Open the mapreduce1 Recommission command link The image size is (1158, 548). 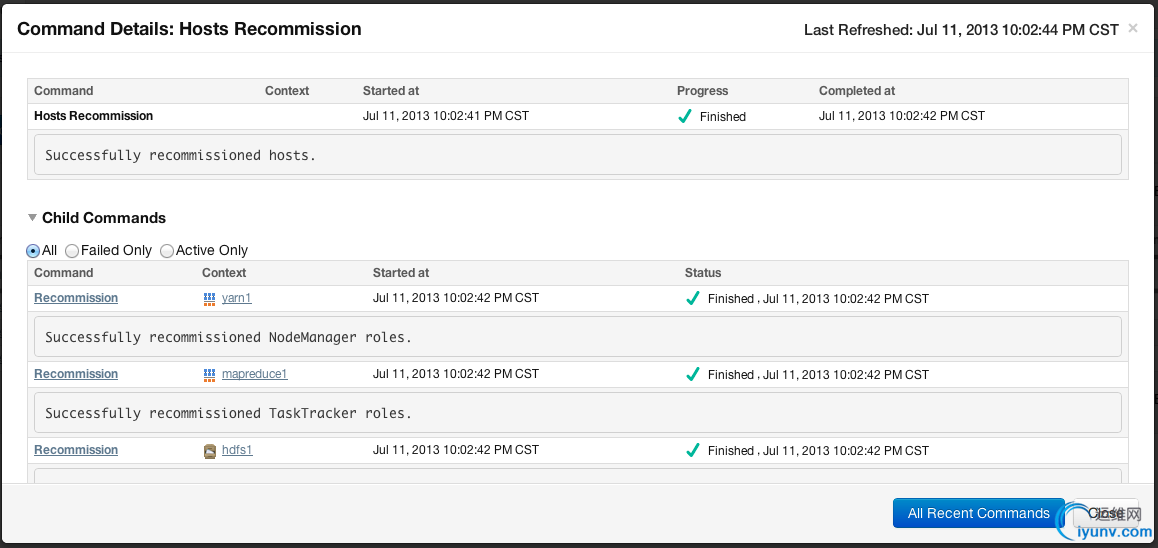point(76,374)
